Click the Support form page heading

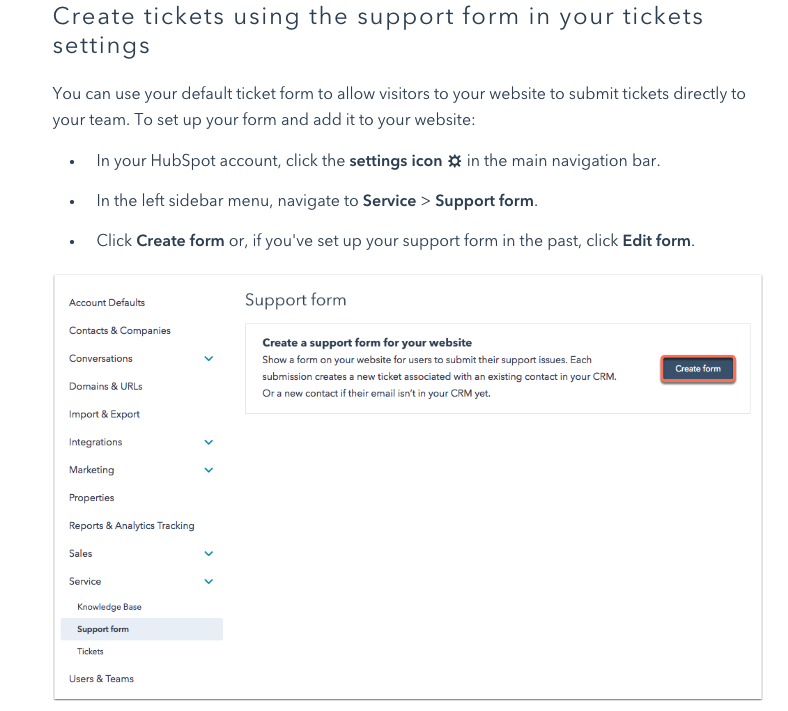(295, 300)
